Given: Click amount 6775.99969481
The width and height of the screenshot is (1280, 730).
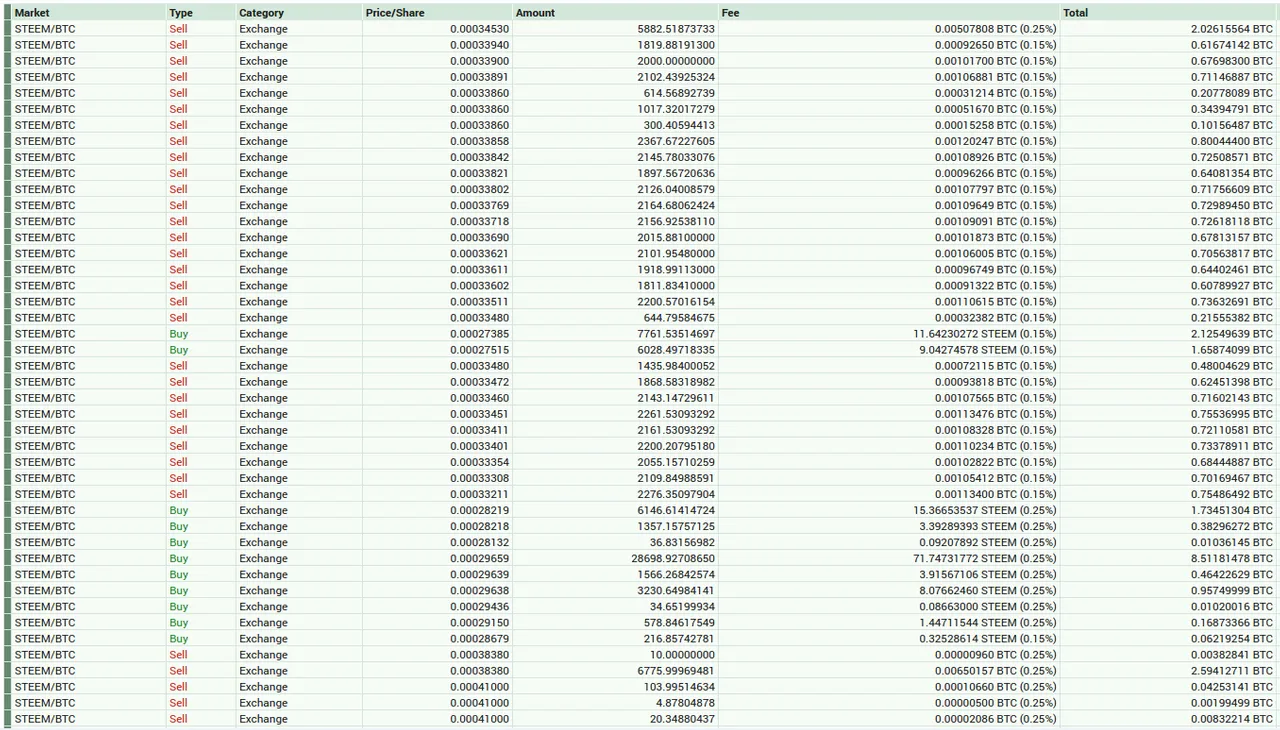Looking at the screenshot, I should 676,671.
